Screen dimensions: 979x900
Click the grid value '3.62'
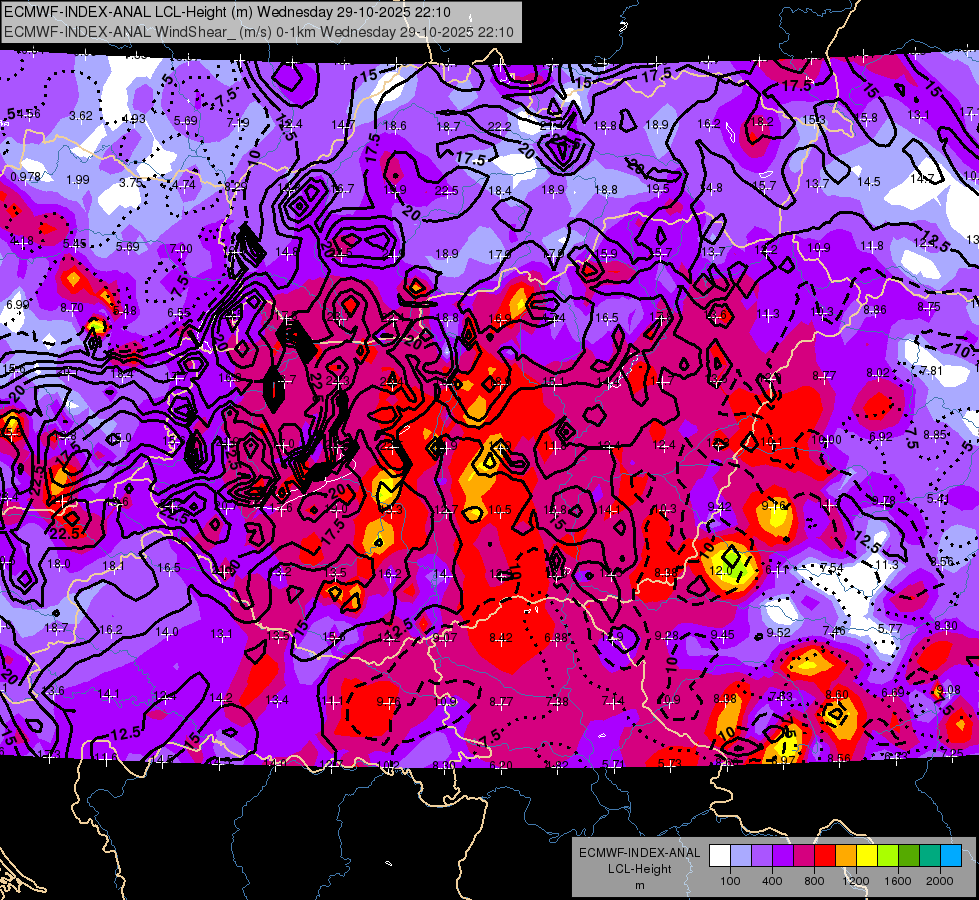[x=81, y=116]
